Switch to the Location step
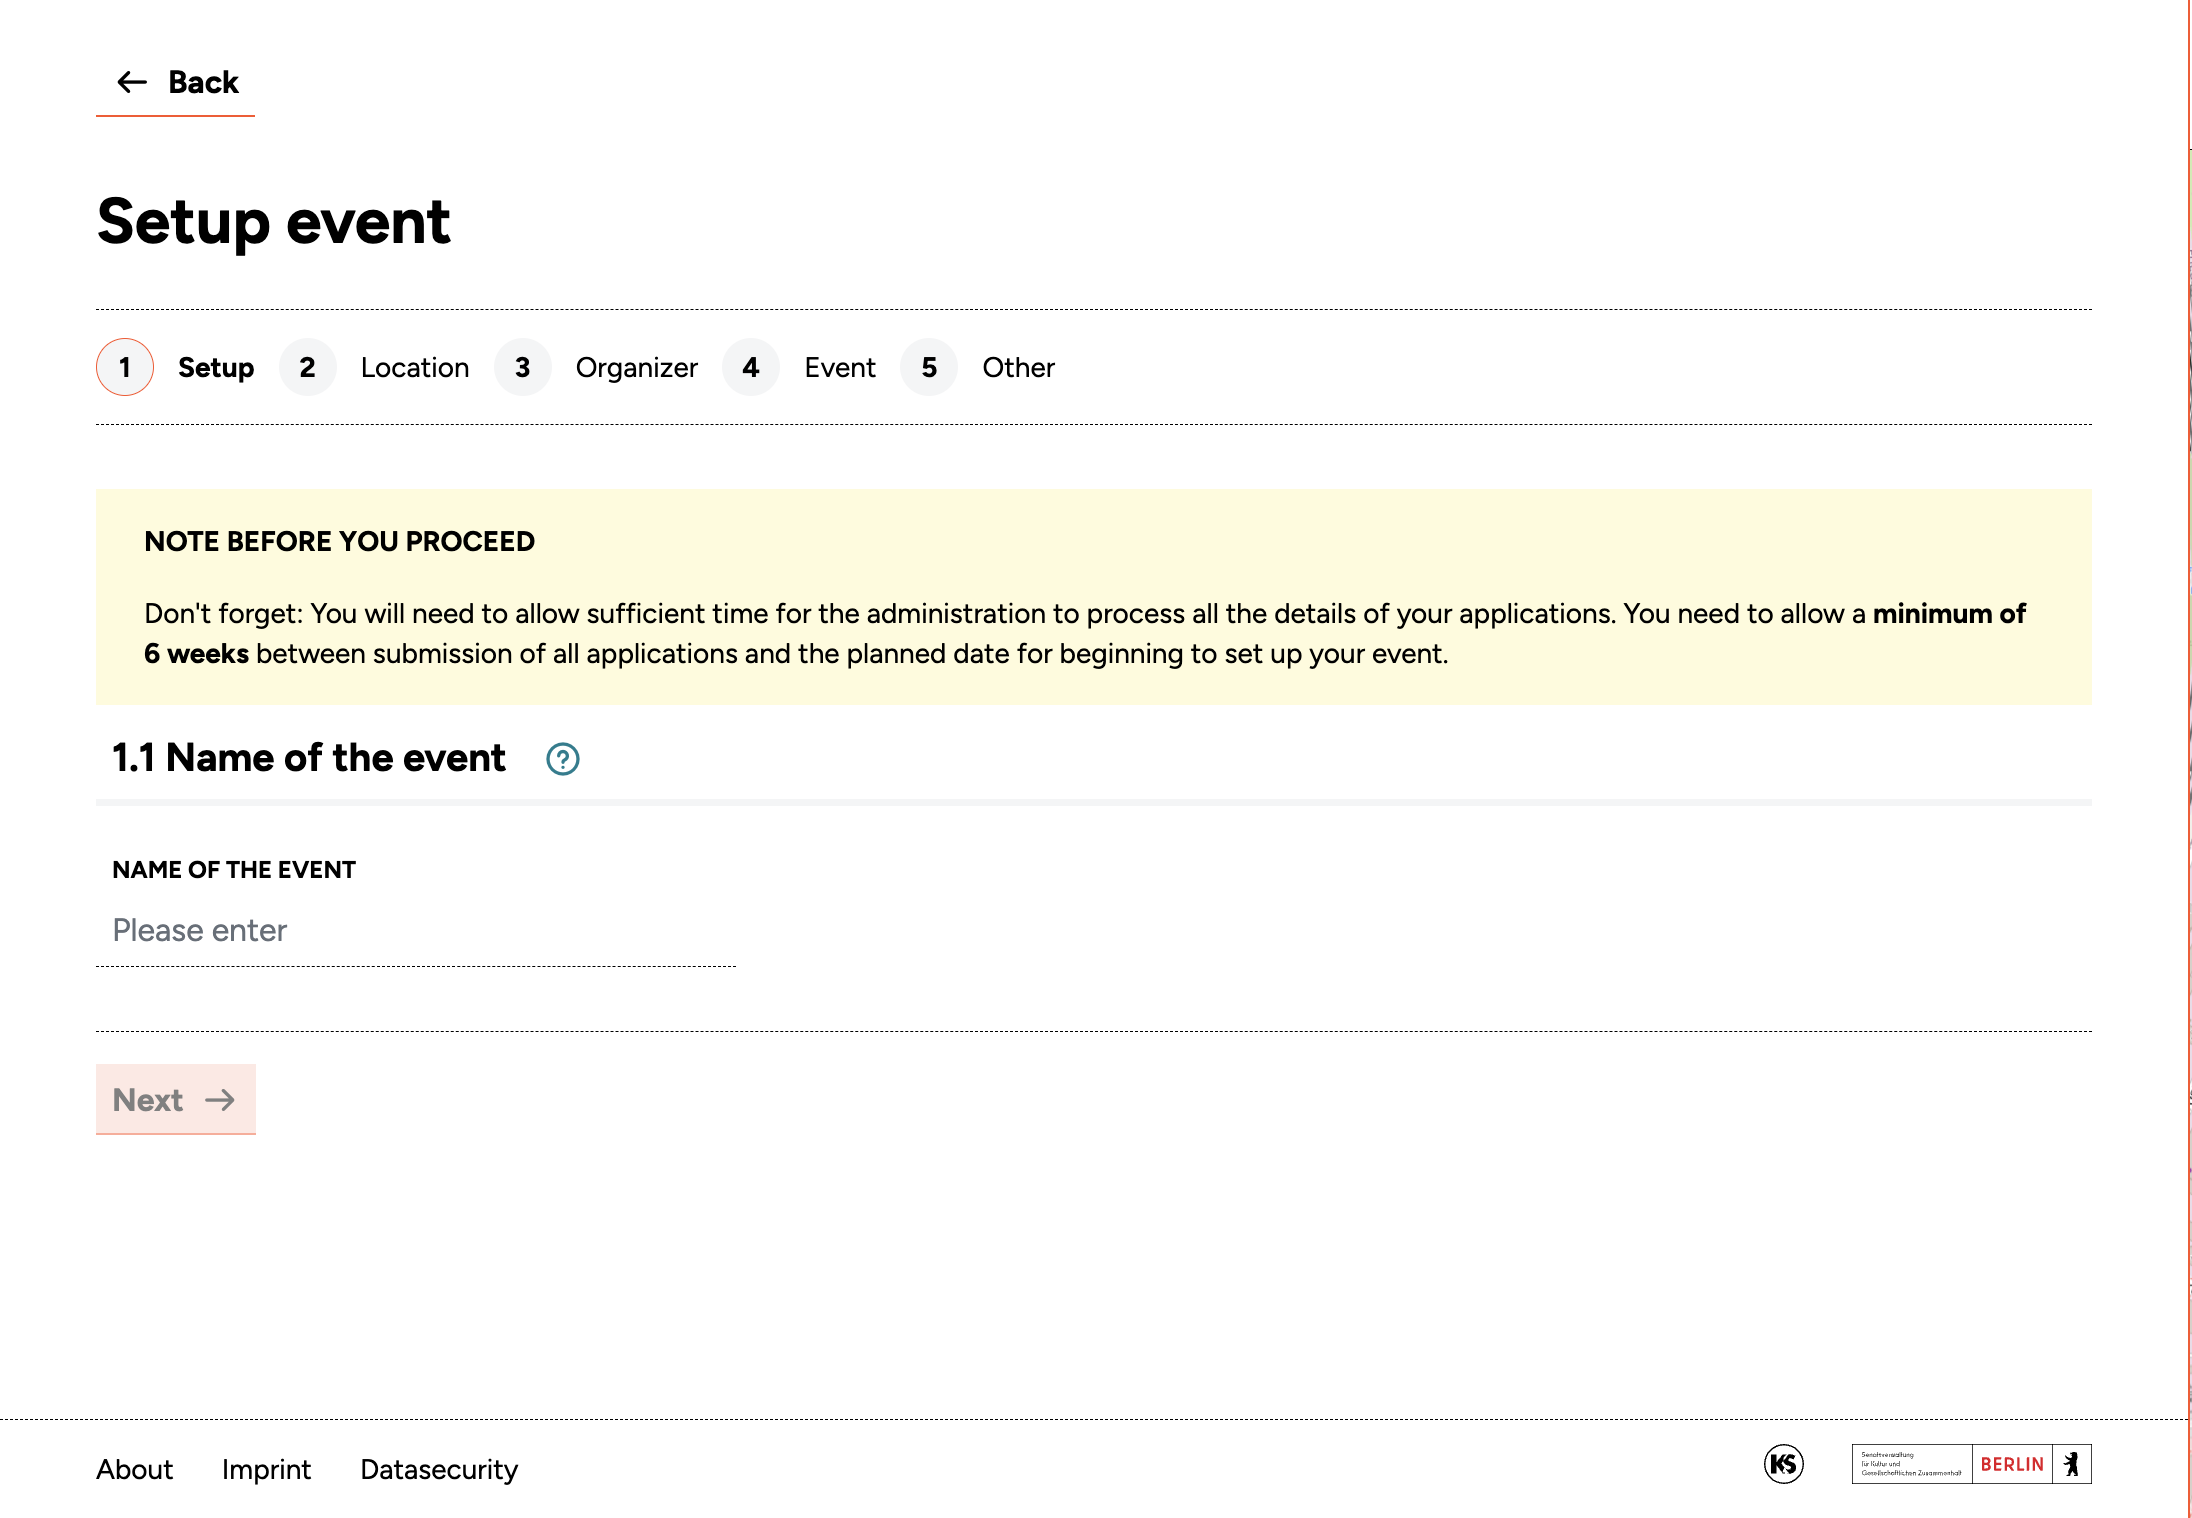This screenshot has height=1518, width=2192. 415,368
